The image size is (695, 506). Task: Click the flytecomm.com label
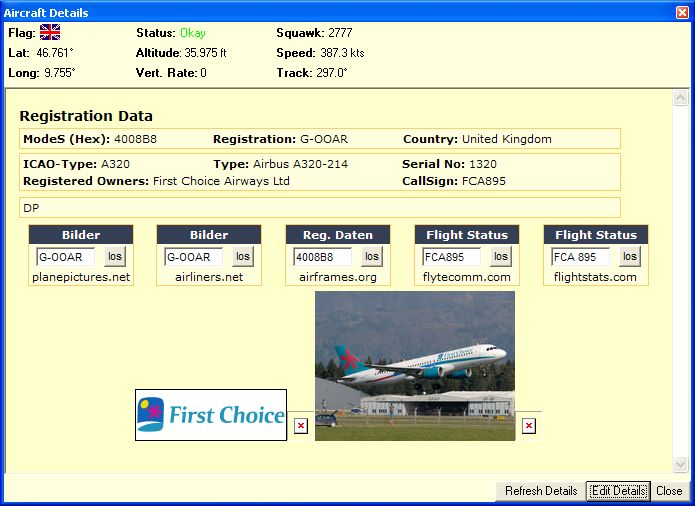coord(467,277)
